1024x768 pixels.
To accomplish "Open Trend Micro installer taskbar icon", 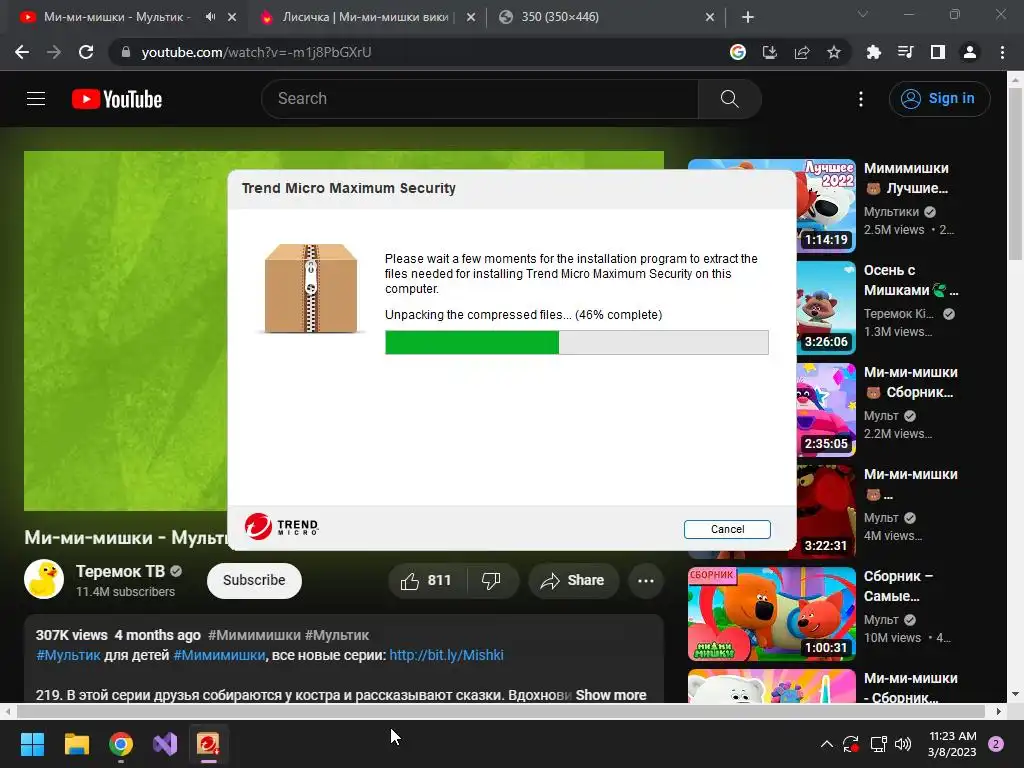I will click(x=209, y=744).
